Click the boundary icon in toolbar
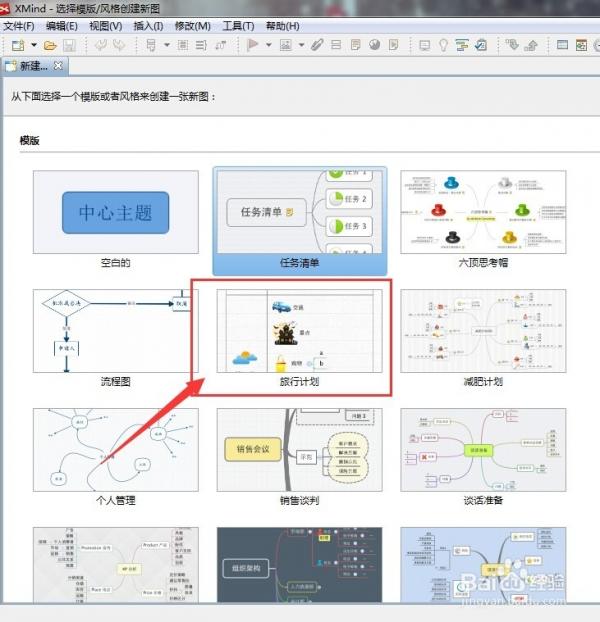Screen dimensions: 600x622 click(183, 45)
